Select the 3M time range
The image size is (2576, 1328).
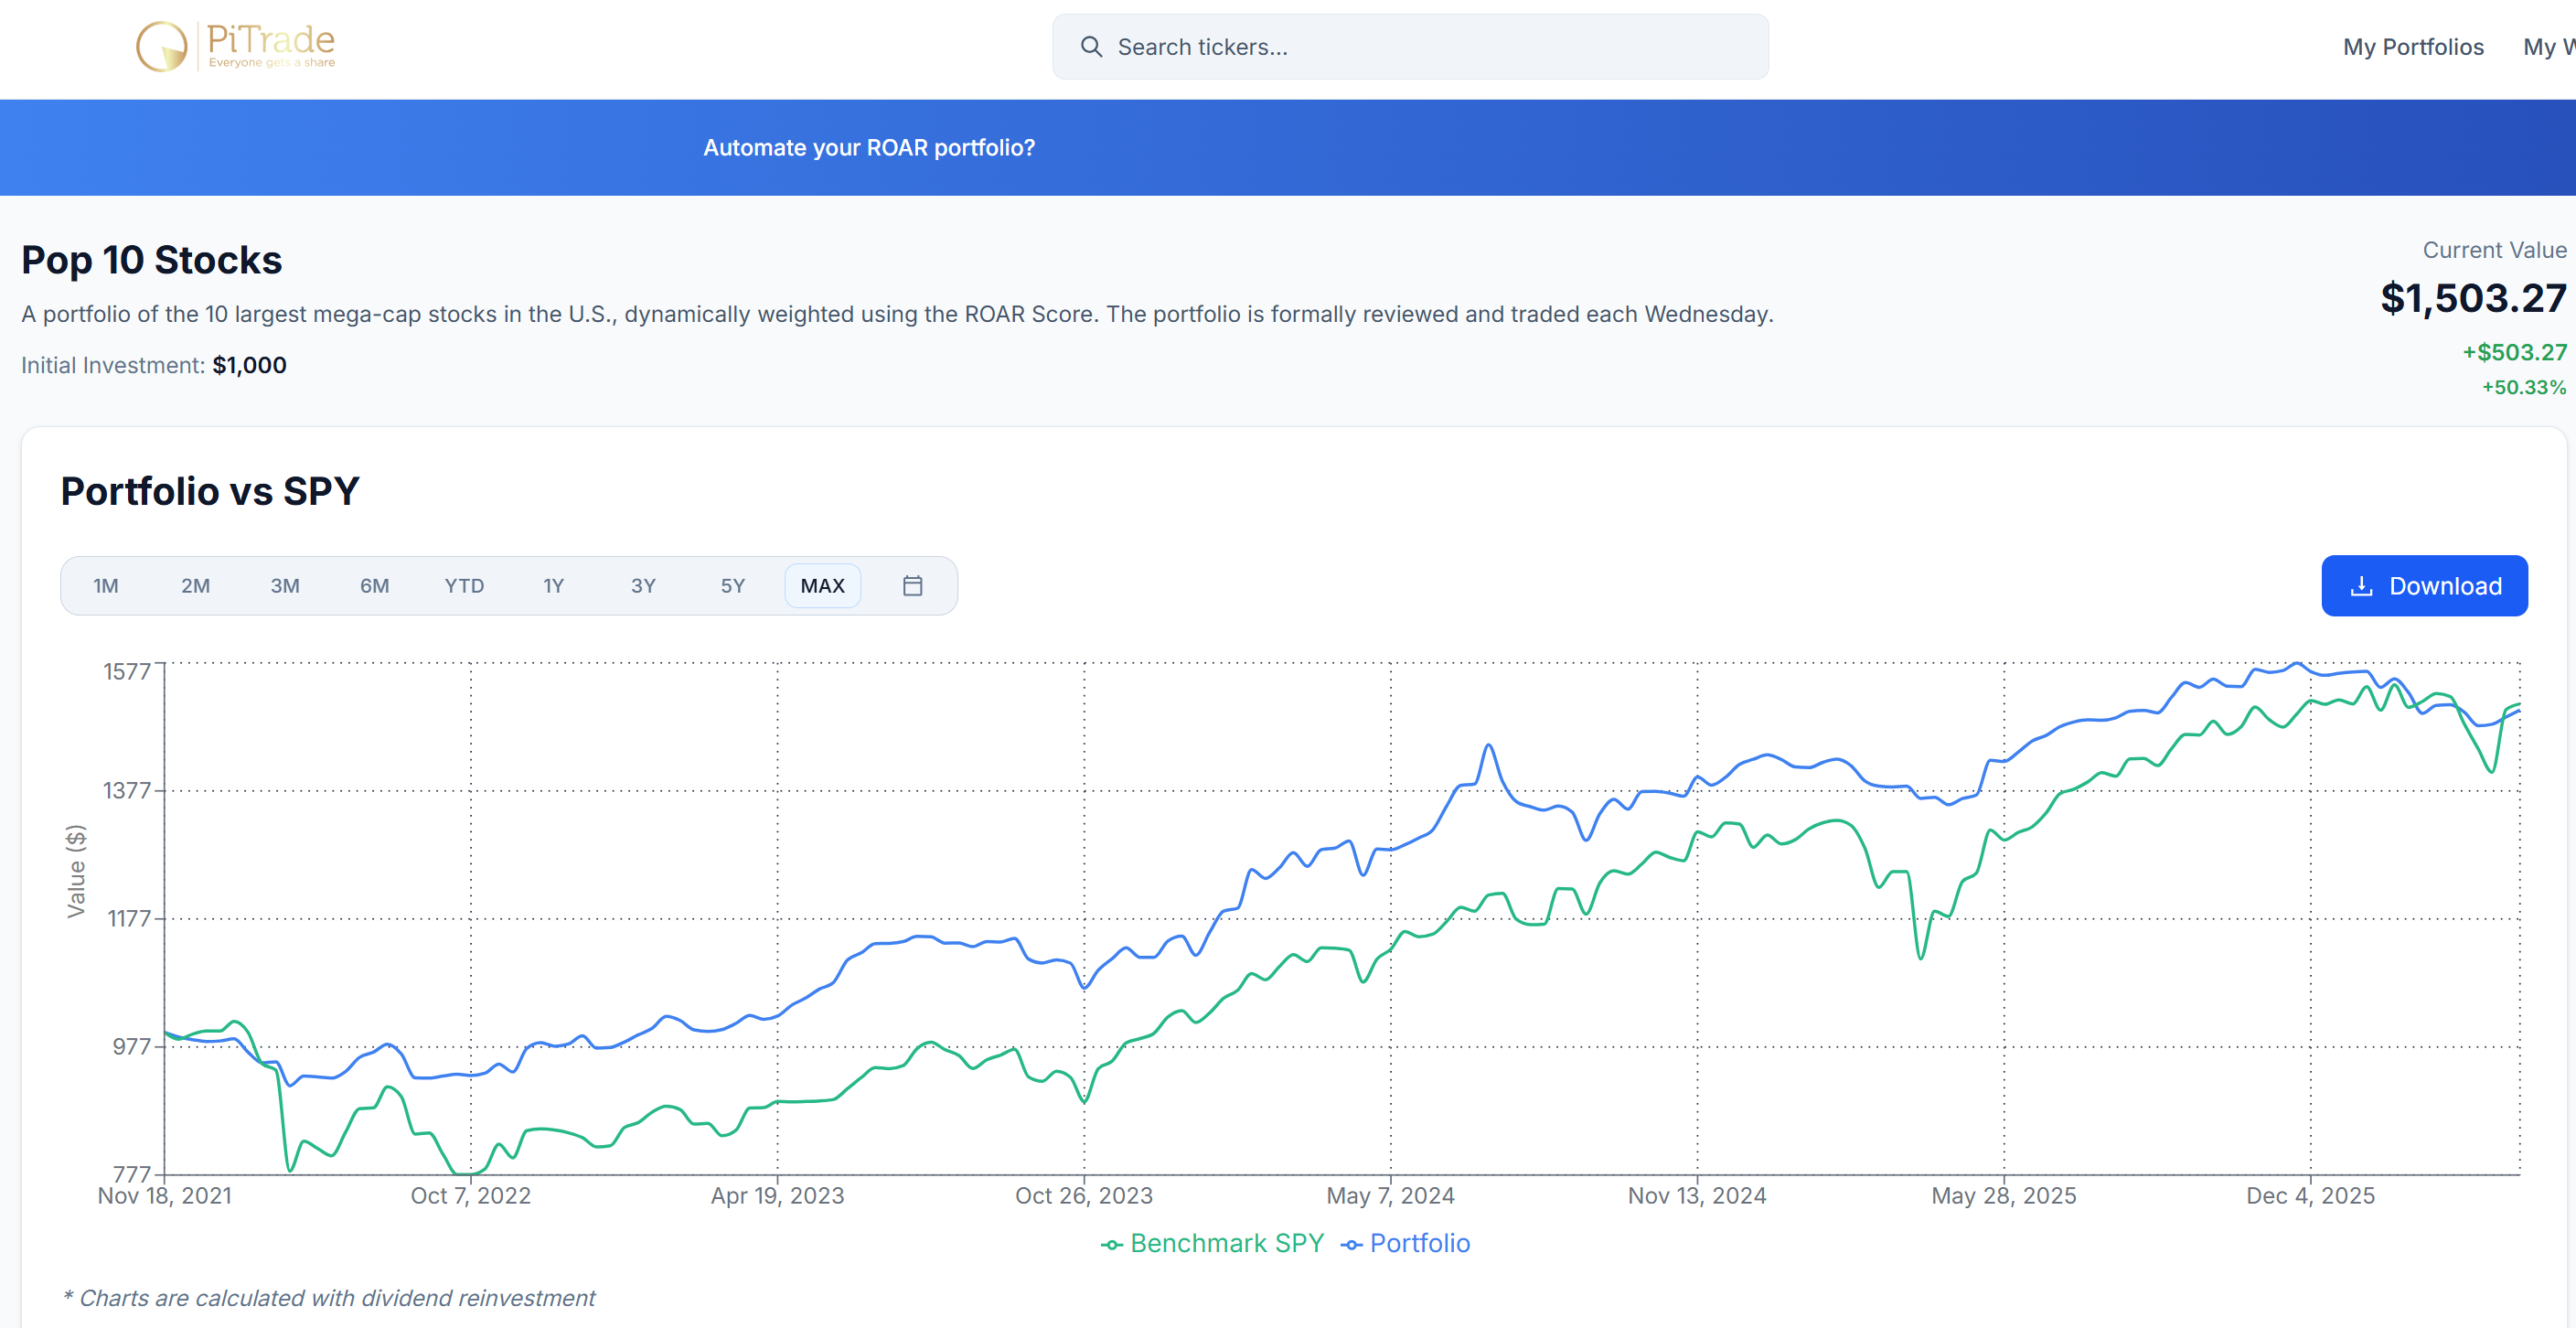285,586
